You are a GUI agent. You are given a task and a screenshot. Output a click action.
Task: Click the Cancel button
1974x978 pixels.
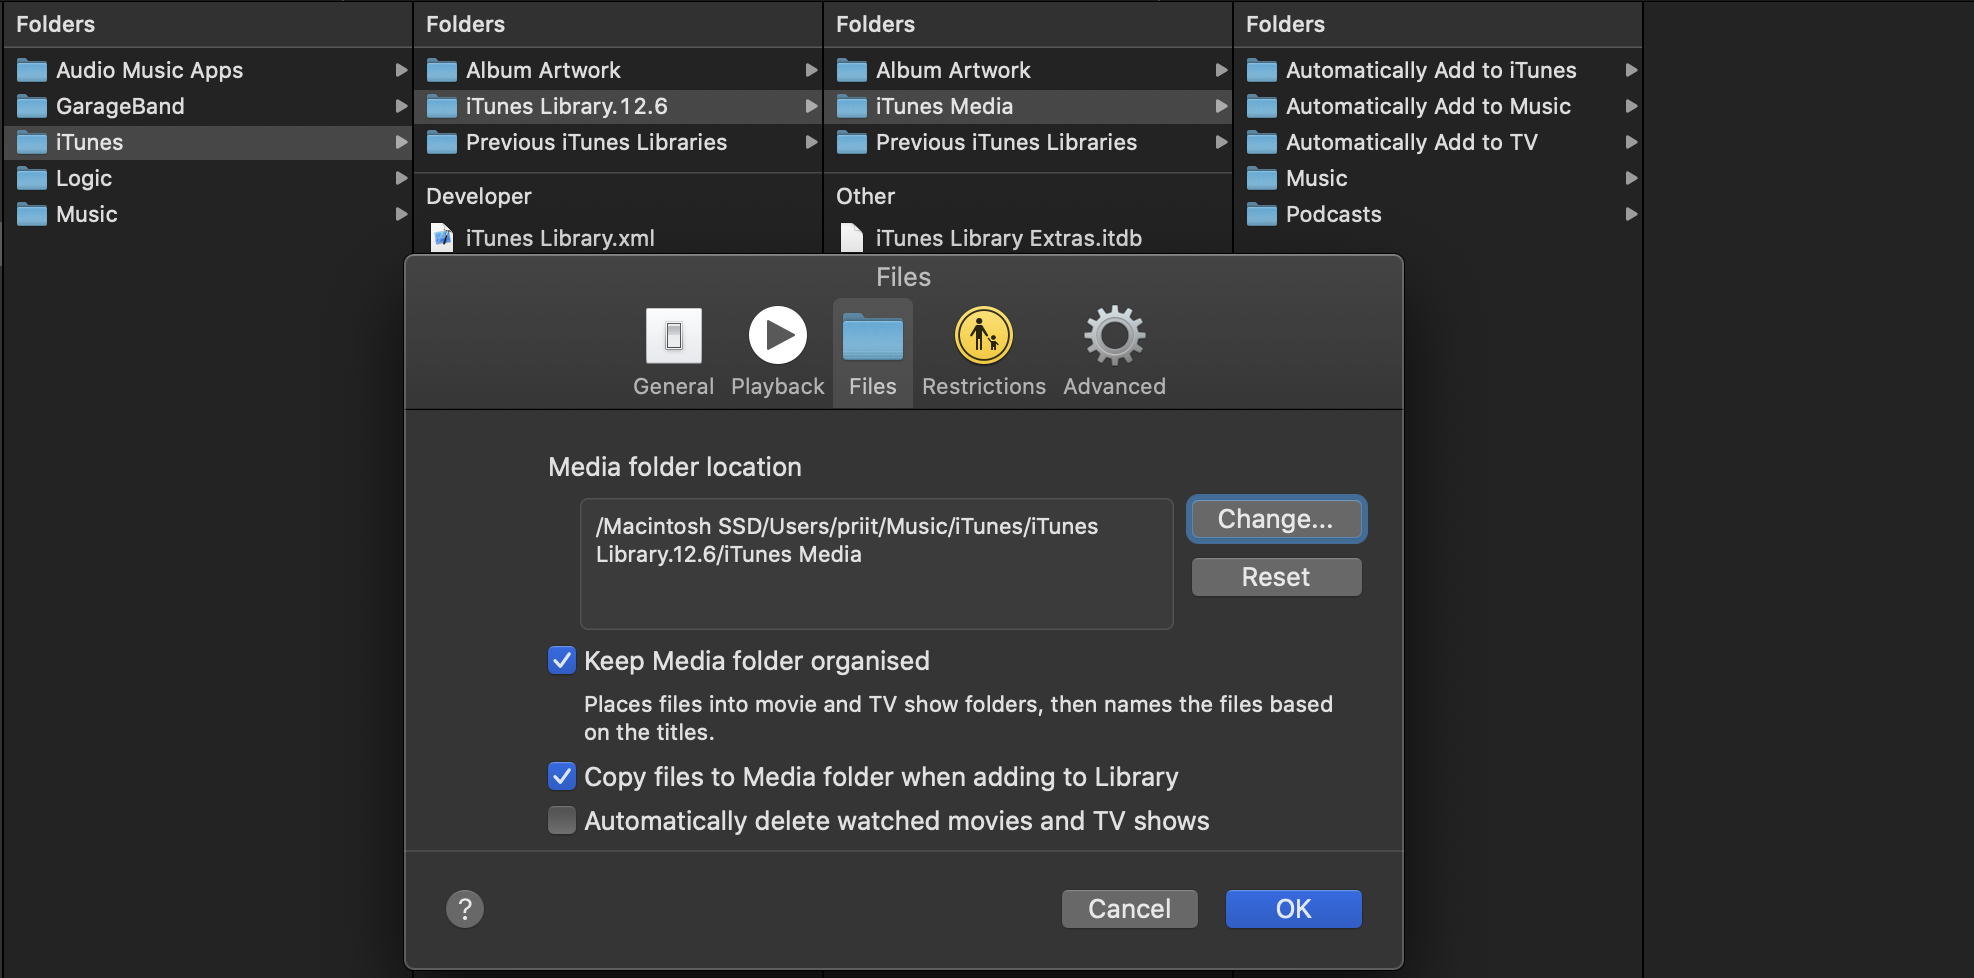(1129, 909)
